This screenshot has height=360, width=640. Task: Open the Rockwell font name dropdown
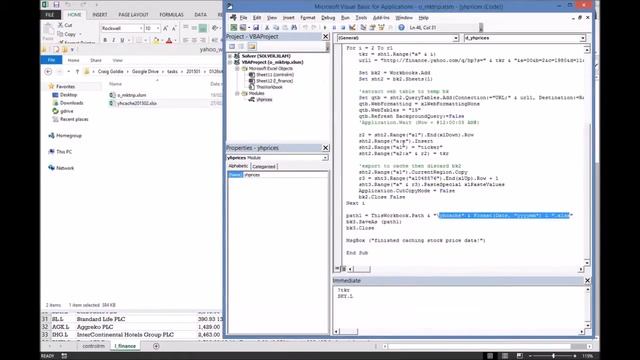pyautogui.click(x=141, y=28)
